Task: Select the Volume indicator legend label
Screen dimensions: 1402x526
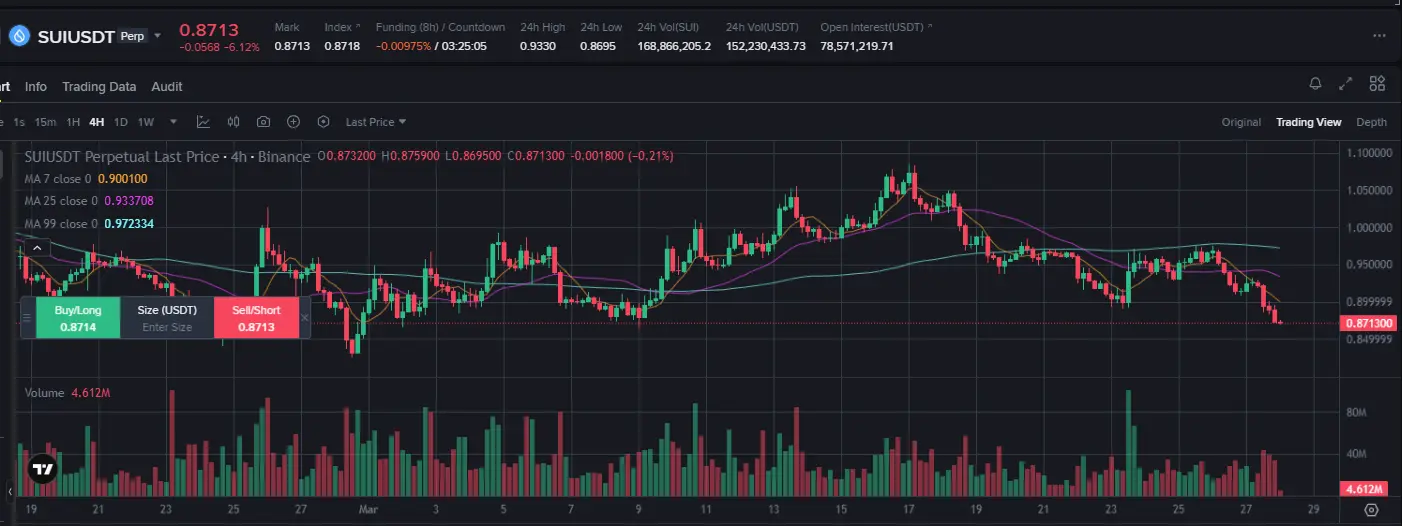Action: (44, 393)
